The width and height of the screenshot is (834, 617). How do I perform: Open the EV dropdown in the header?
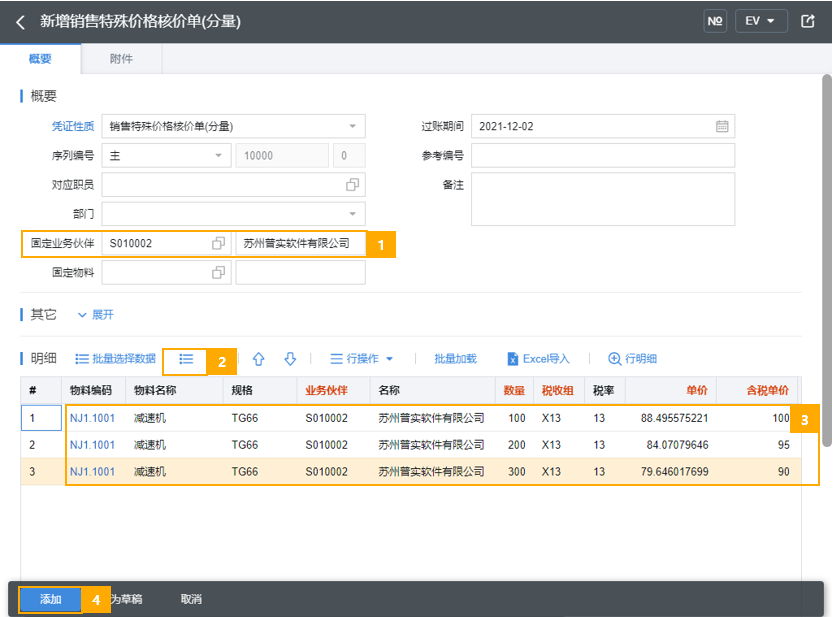[x=761, y=21]
